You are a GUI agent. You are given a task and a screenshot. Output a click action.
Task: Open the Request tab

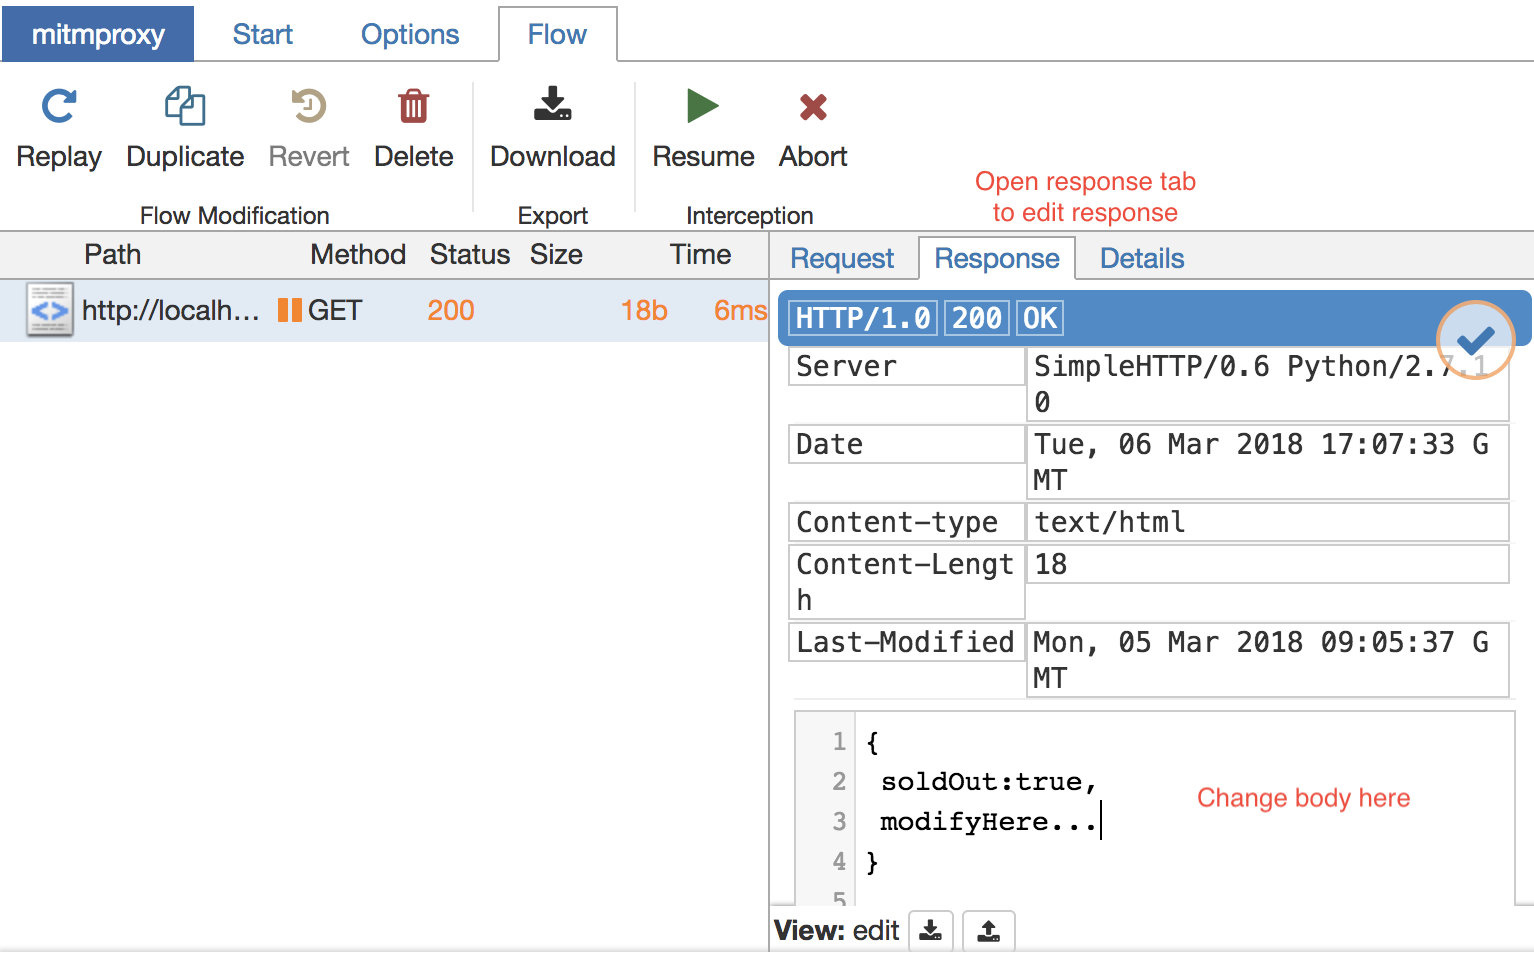pos(842,258)
